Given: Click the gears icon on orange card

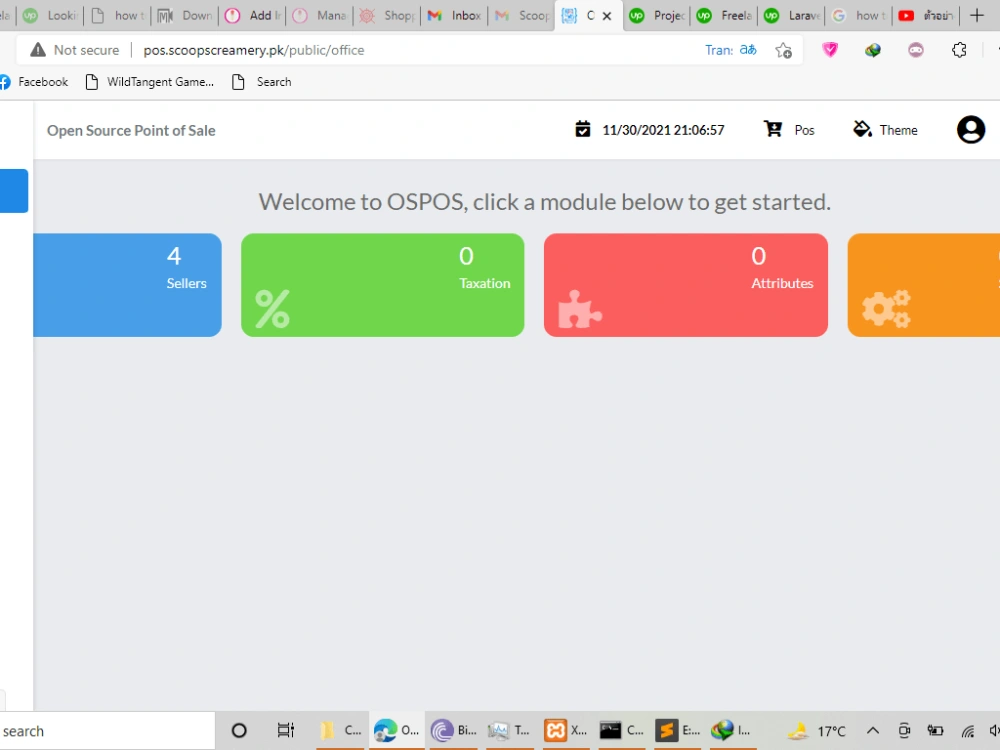Looking at the screenshot, I should pyautogui.click(x=886, y=309).
